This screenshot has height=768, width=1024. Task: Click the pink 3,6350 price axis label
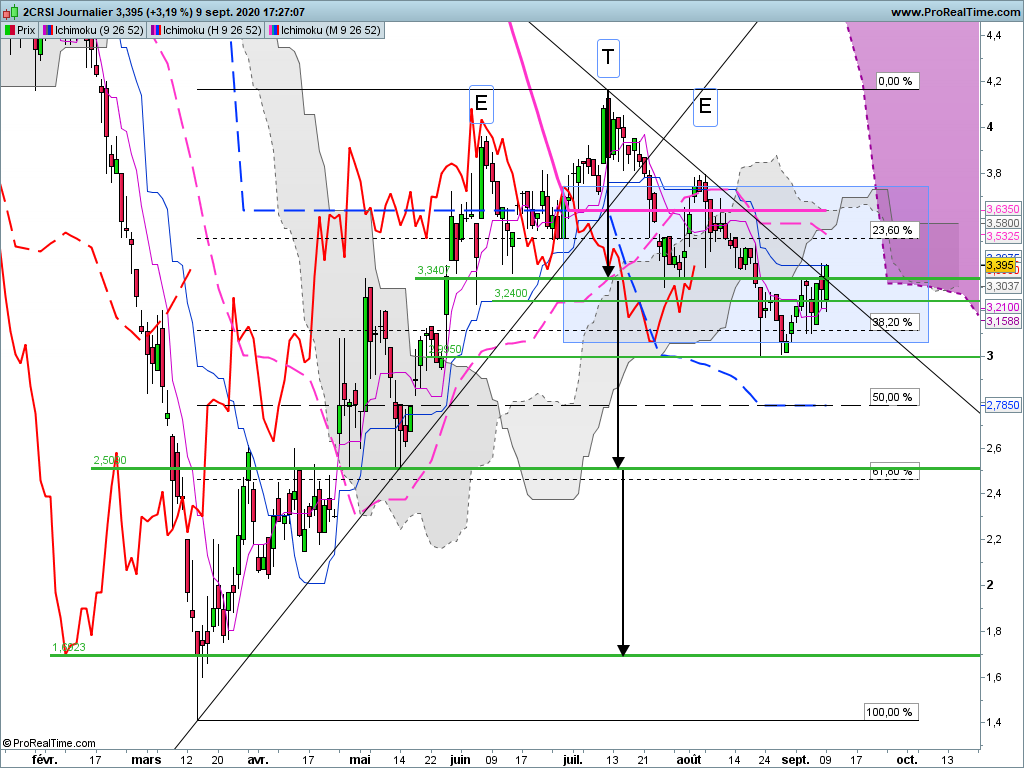click(x=1001, y=208)
